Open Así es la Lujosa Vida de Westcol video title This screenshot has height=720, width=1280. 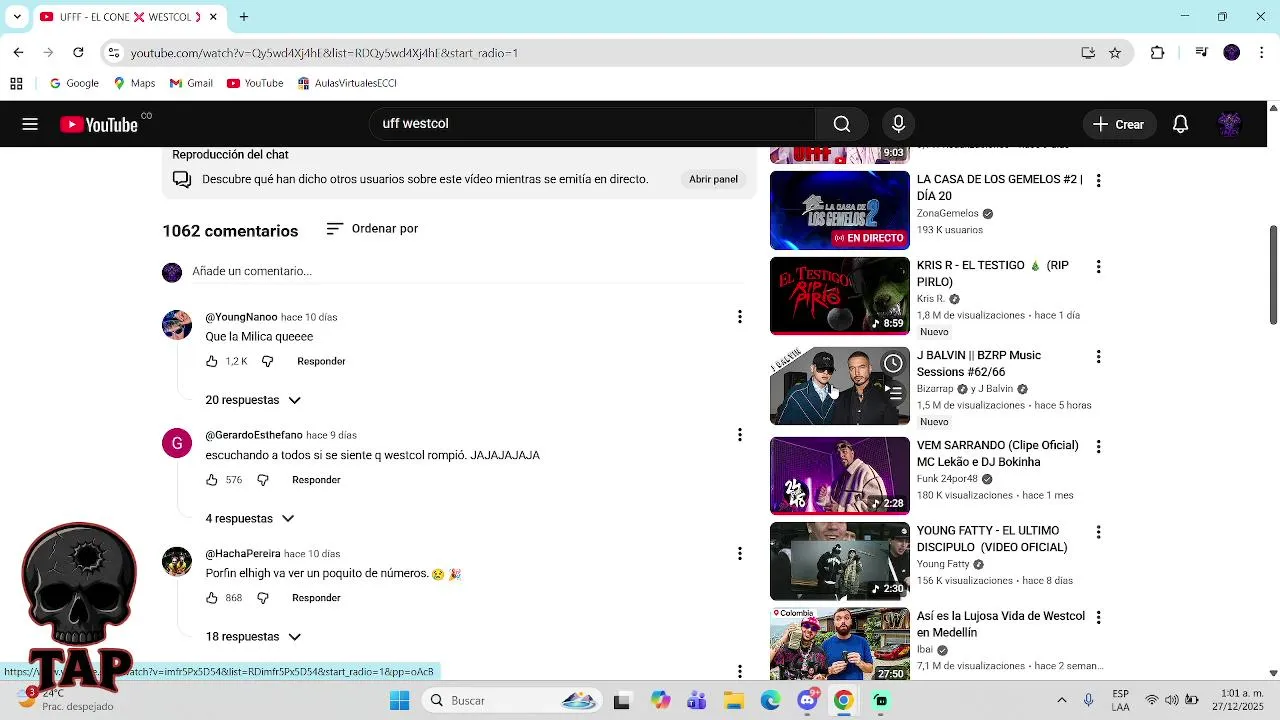pos(1001,624)
